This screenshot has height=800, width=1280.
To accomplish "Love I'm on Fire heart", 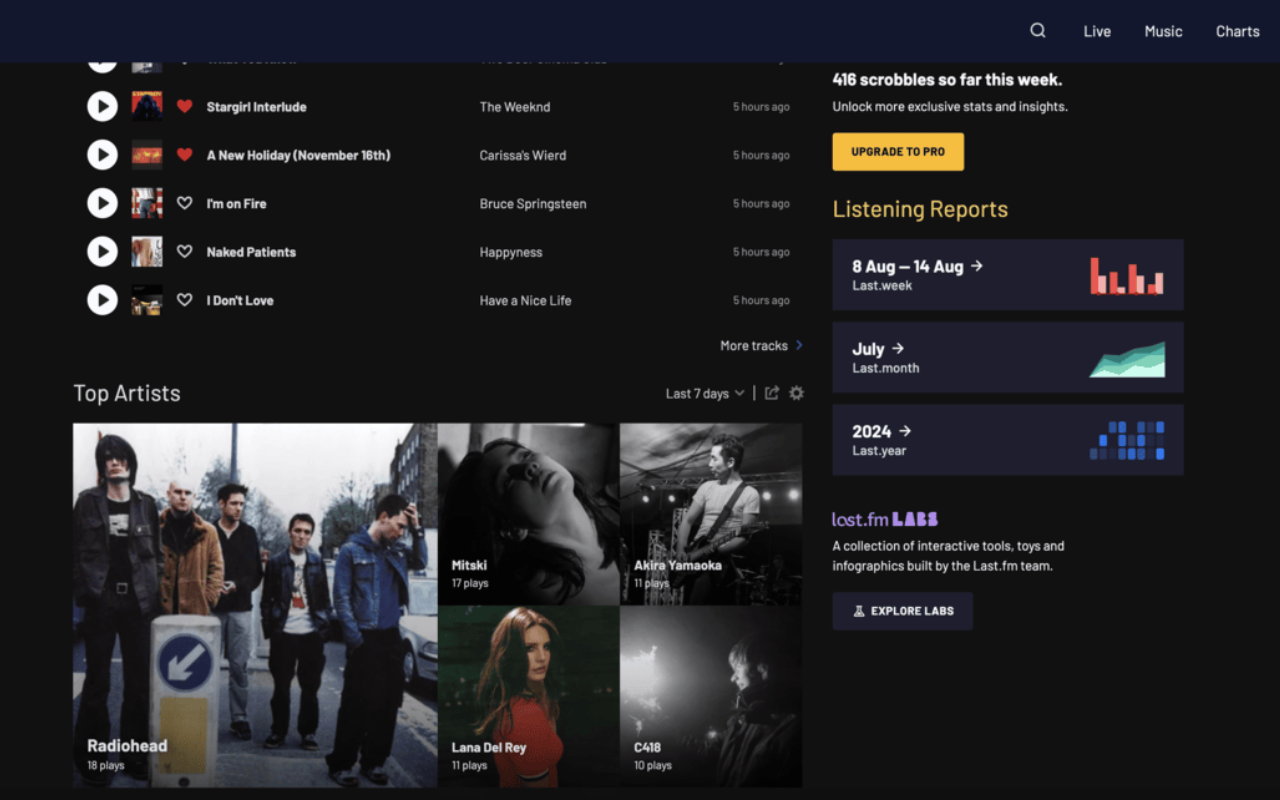I will coord(184,203).
